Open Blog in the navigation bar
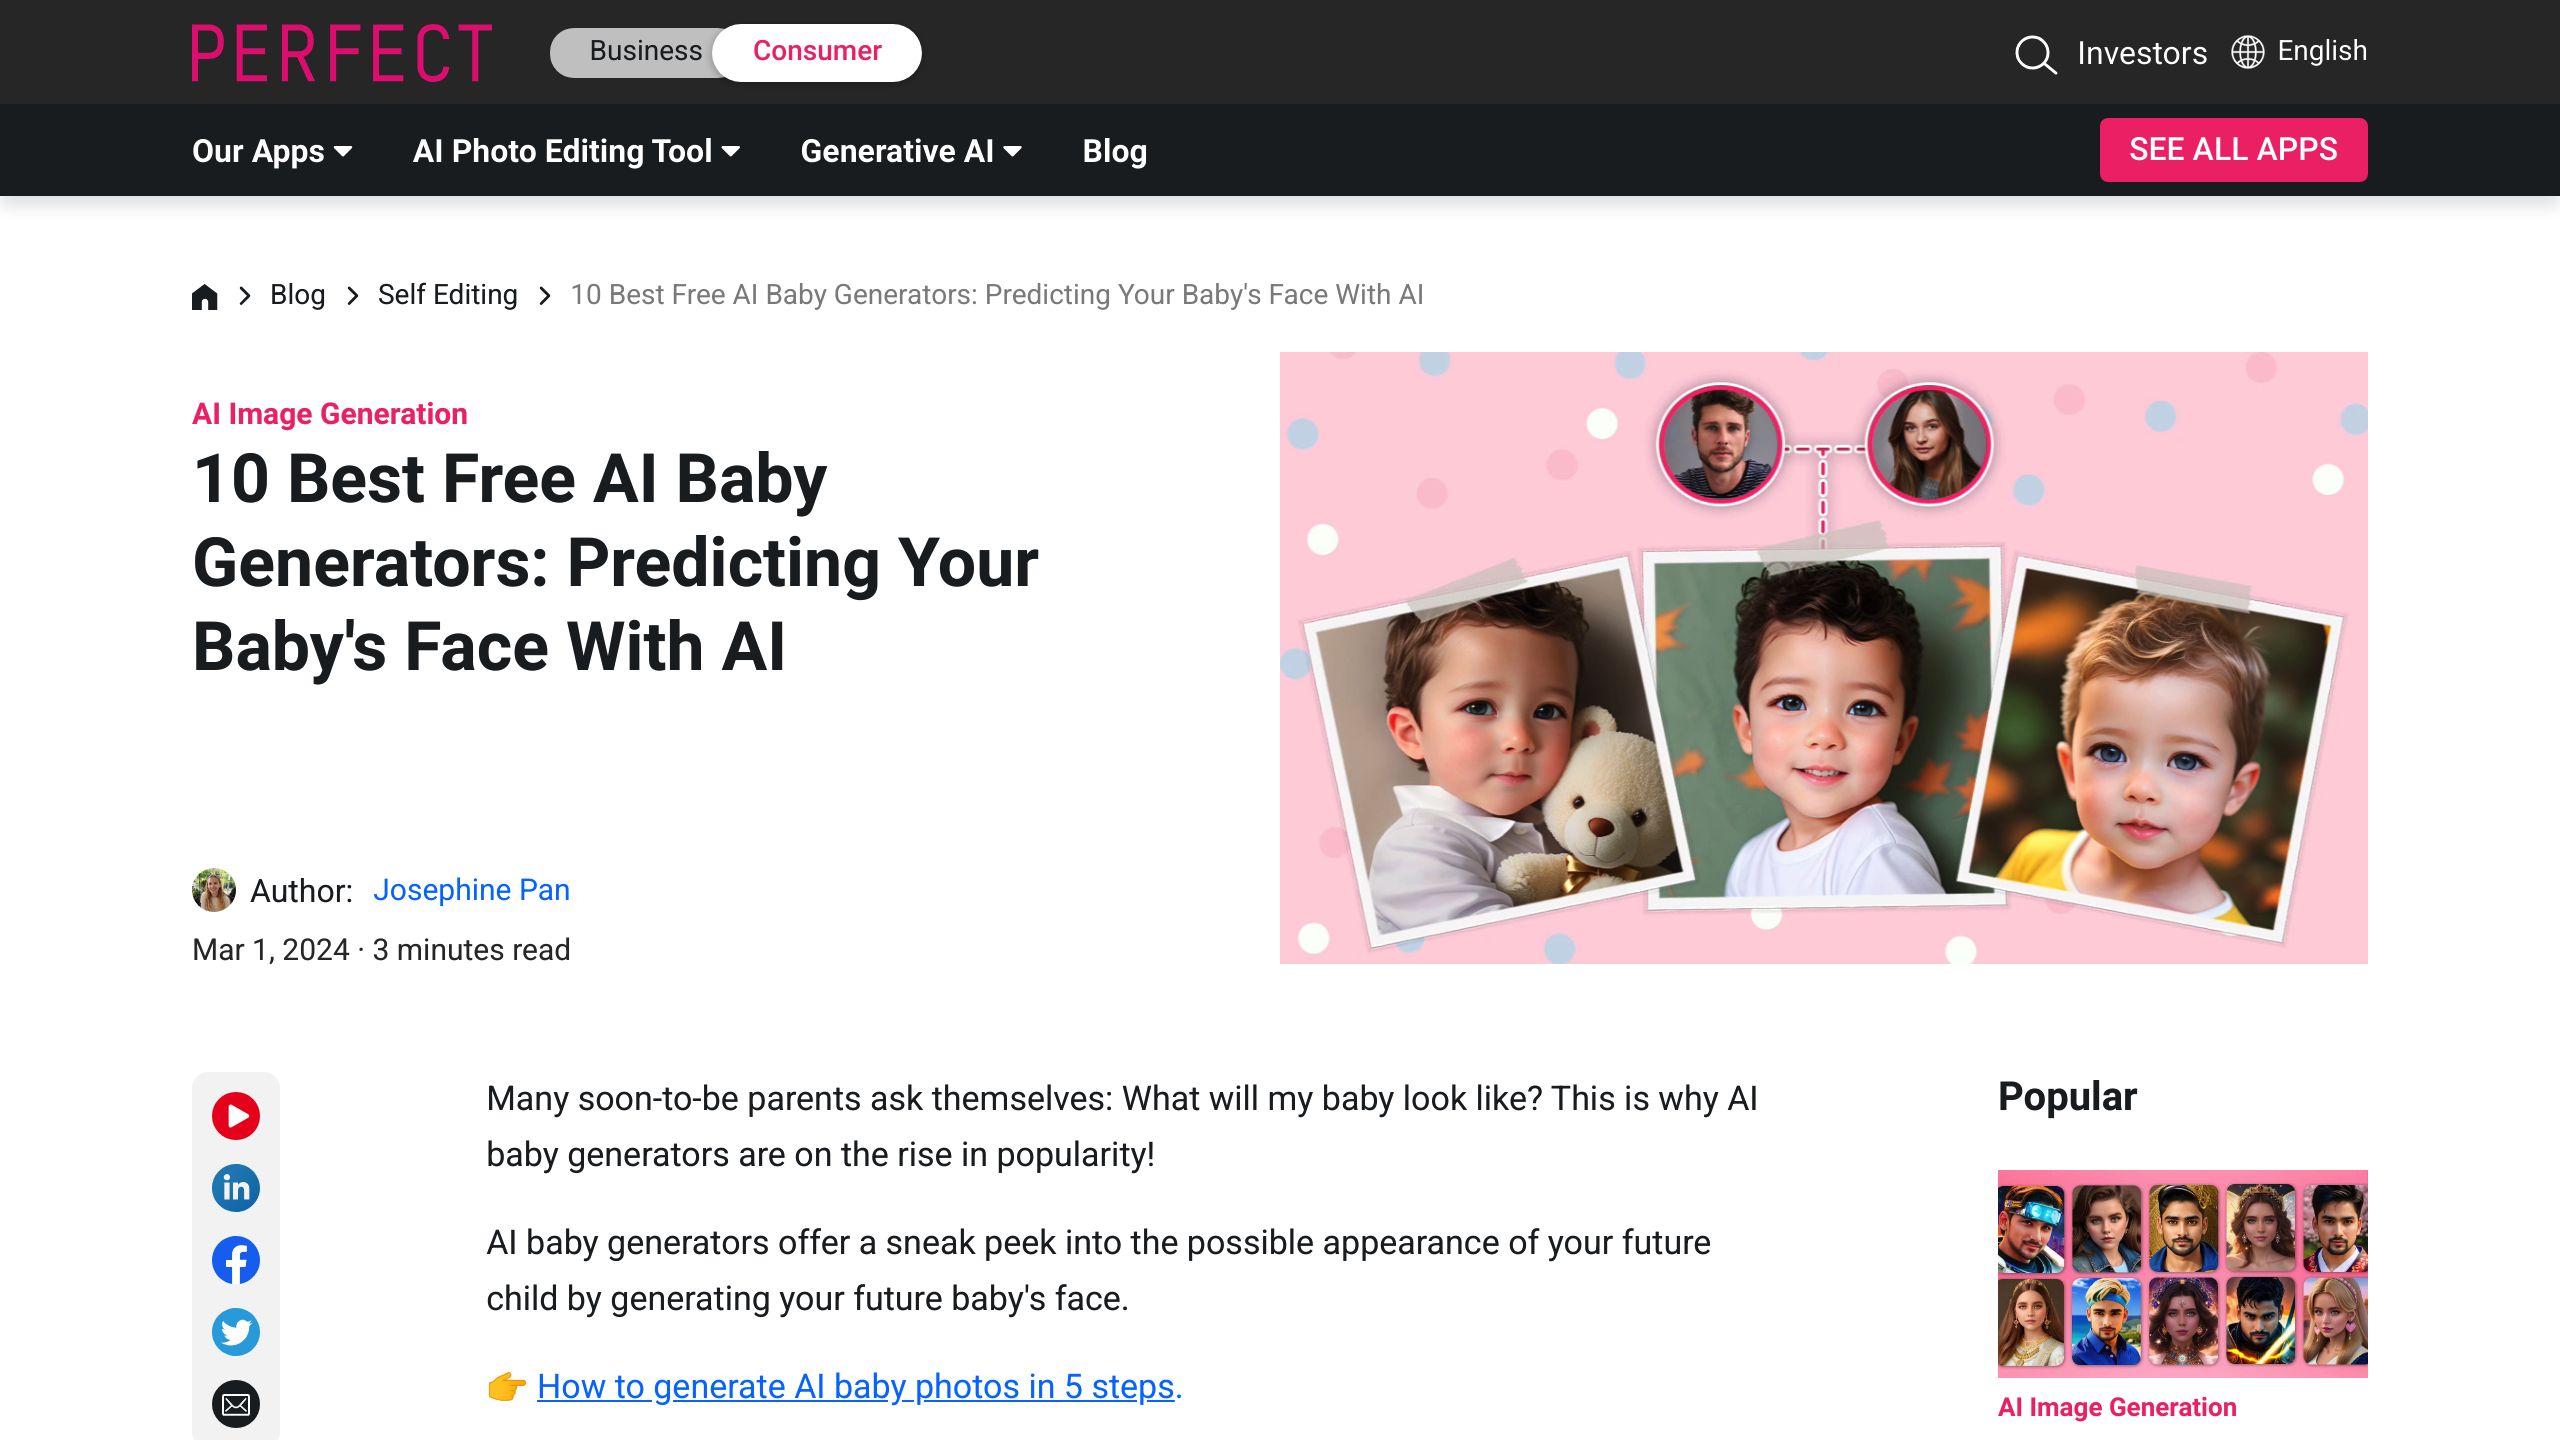The height and width of the screenshot is (1440, 2560). (x=1114, y=151)
